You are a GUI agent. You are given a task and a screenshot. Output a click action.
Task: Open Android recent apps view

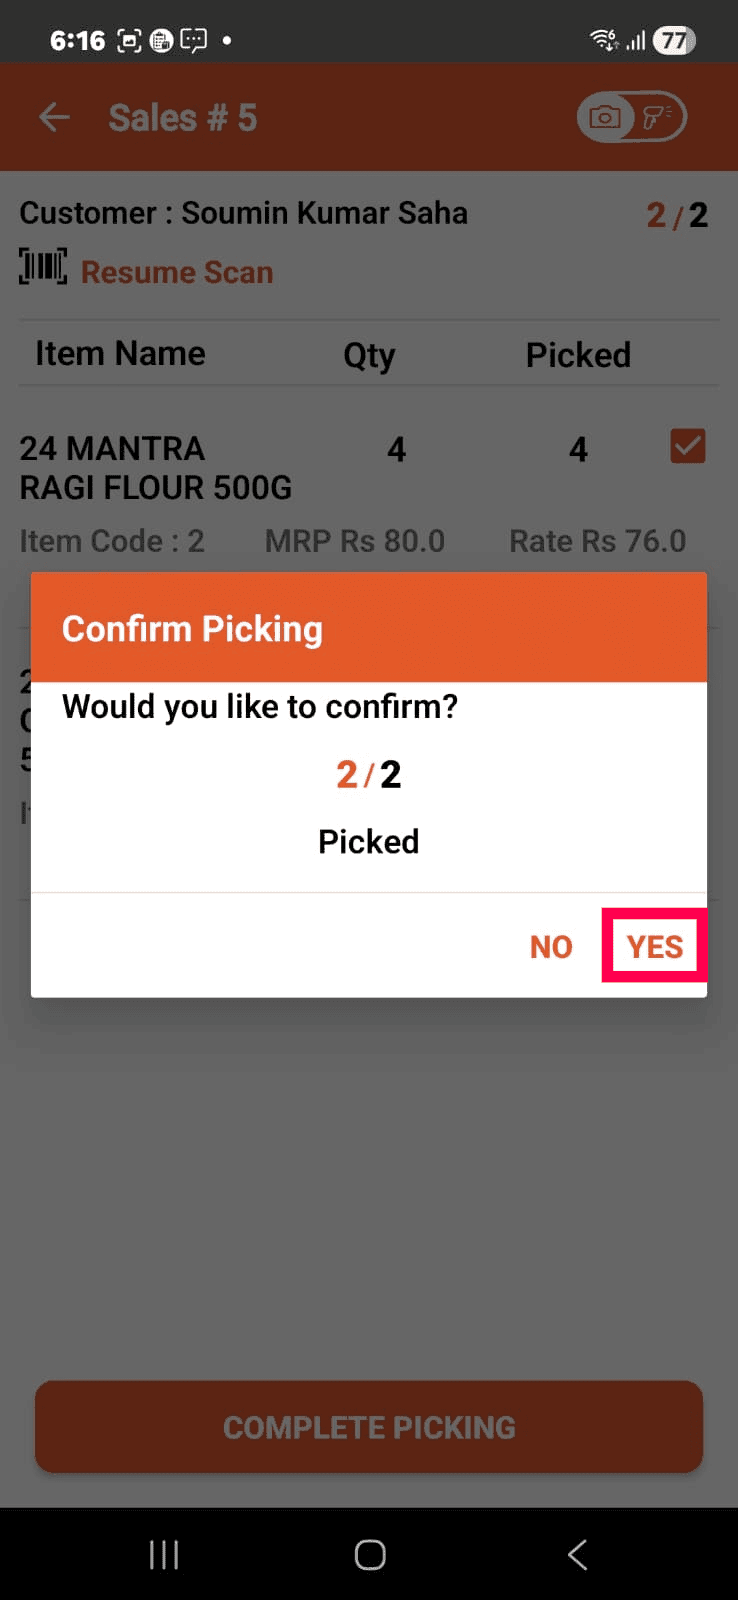164,1554
